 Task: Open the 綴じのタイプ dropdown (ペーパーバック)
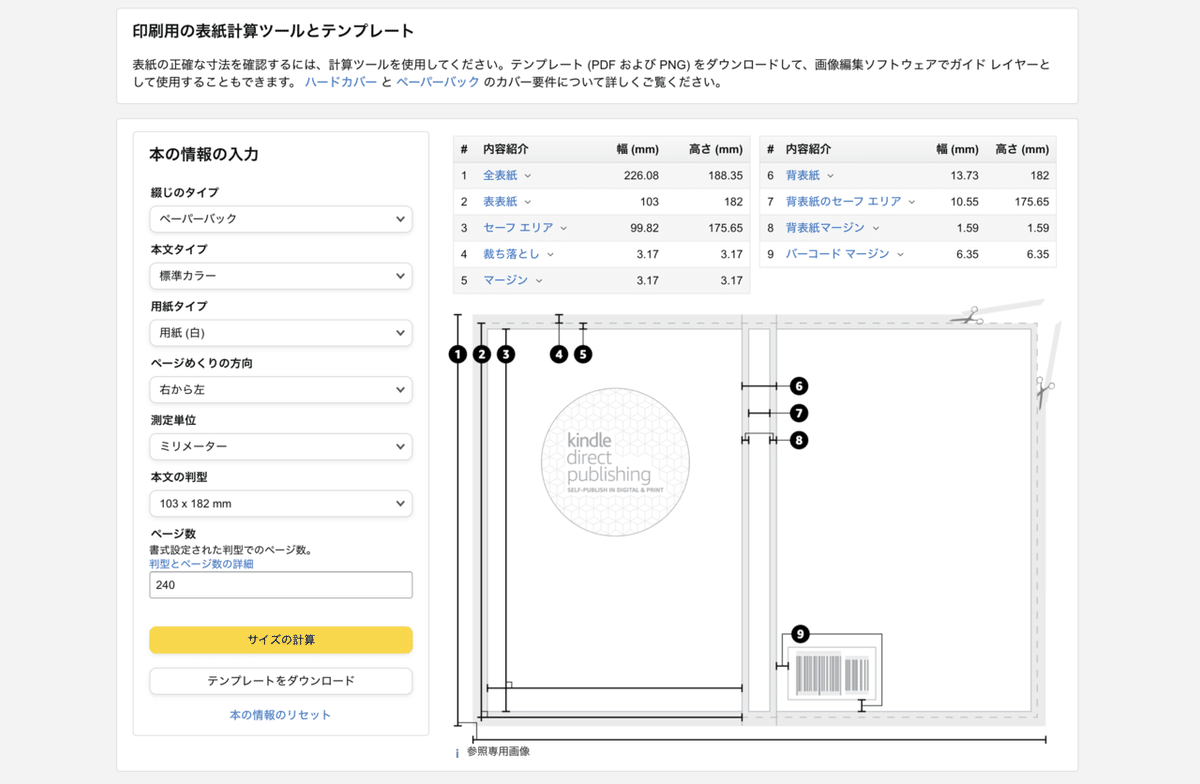[281, 219]
